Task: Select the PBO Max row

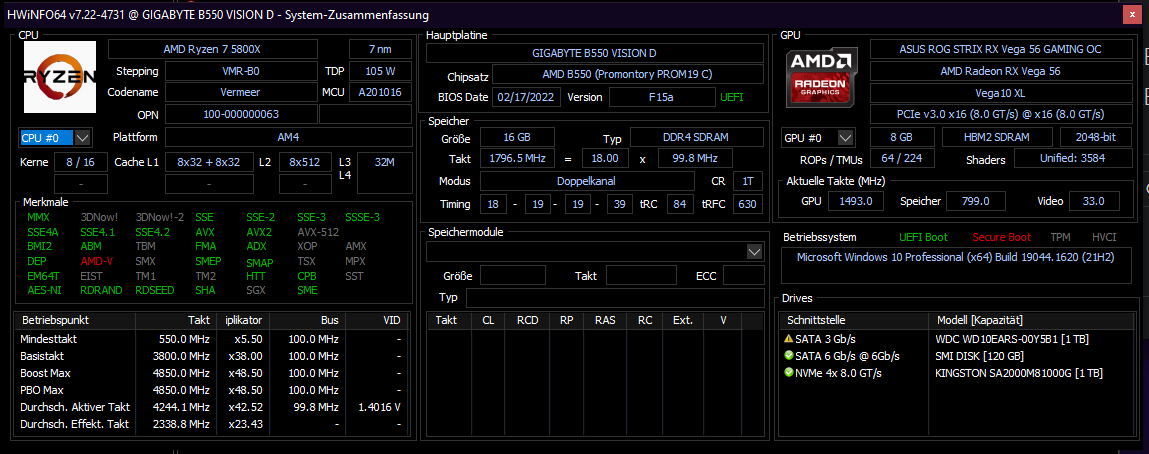Action: tap(211, 390)
